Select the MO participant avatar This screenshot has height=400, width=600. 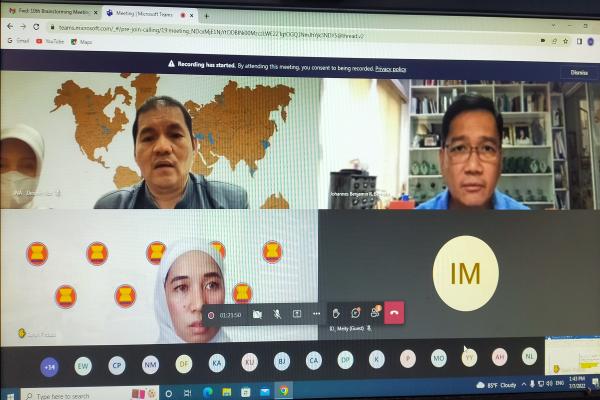pyautogui.click(x=439, y=358)
